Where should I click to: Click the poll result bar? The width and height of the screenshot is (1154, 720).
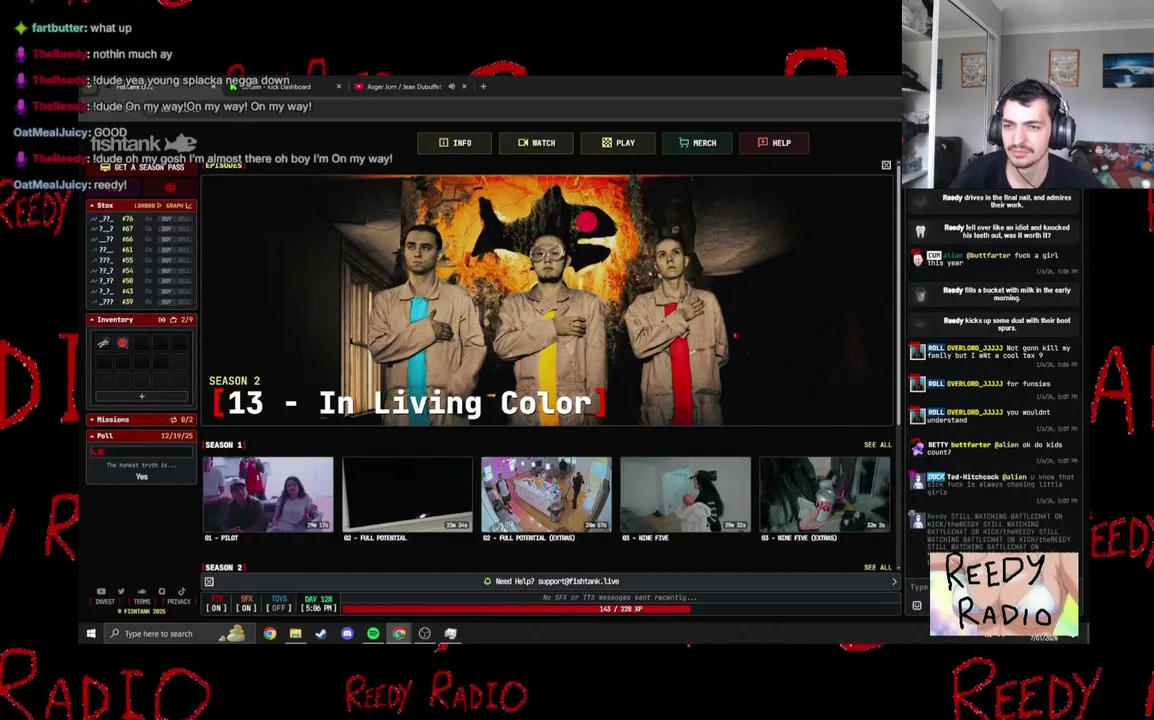coord(141,452)
